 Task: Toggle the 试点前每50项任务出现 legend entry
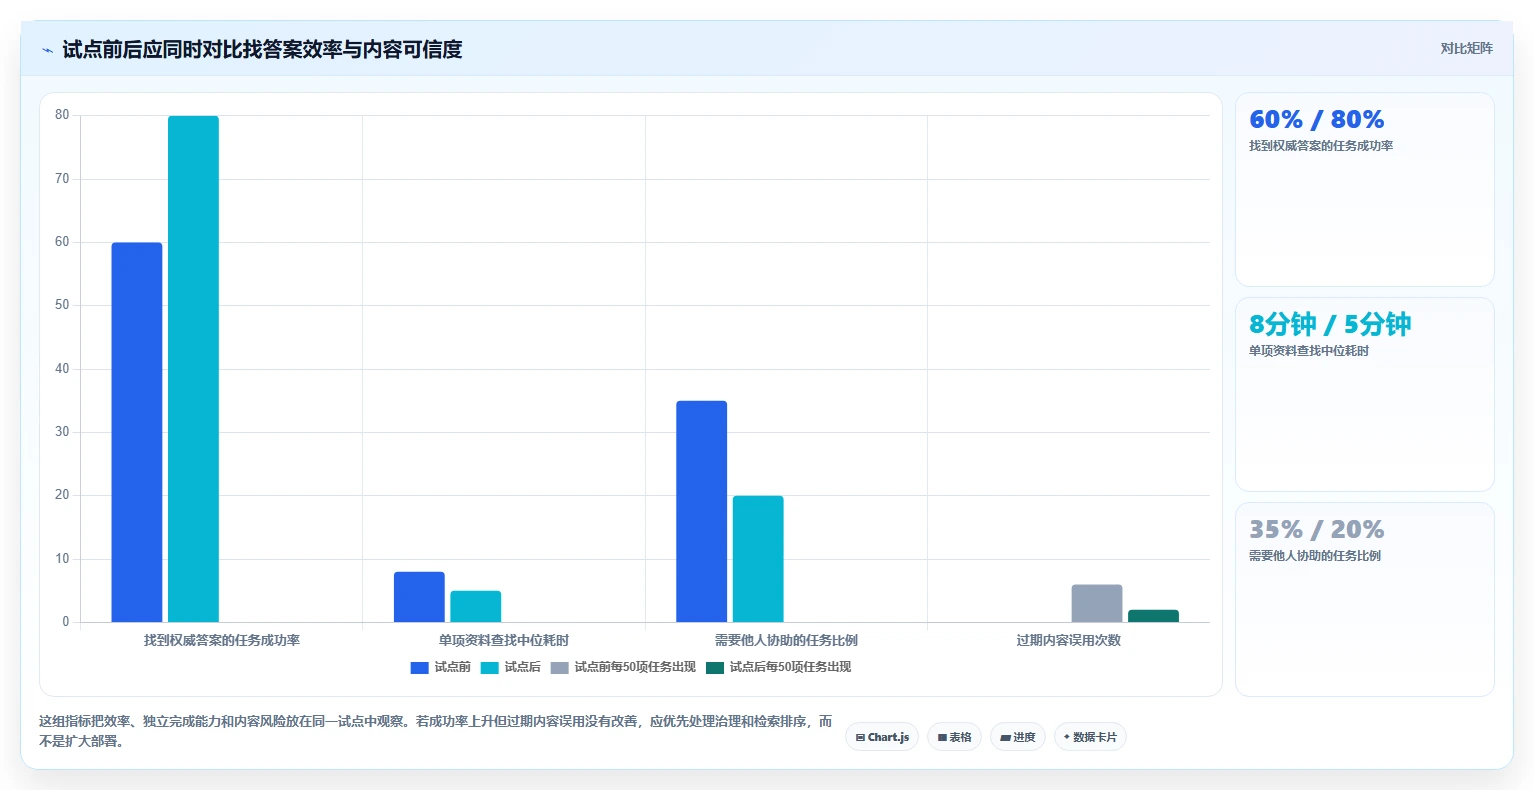[x=623, y=667]
